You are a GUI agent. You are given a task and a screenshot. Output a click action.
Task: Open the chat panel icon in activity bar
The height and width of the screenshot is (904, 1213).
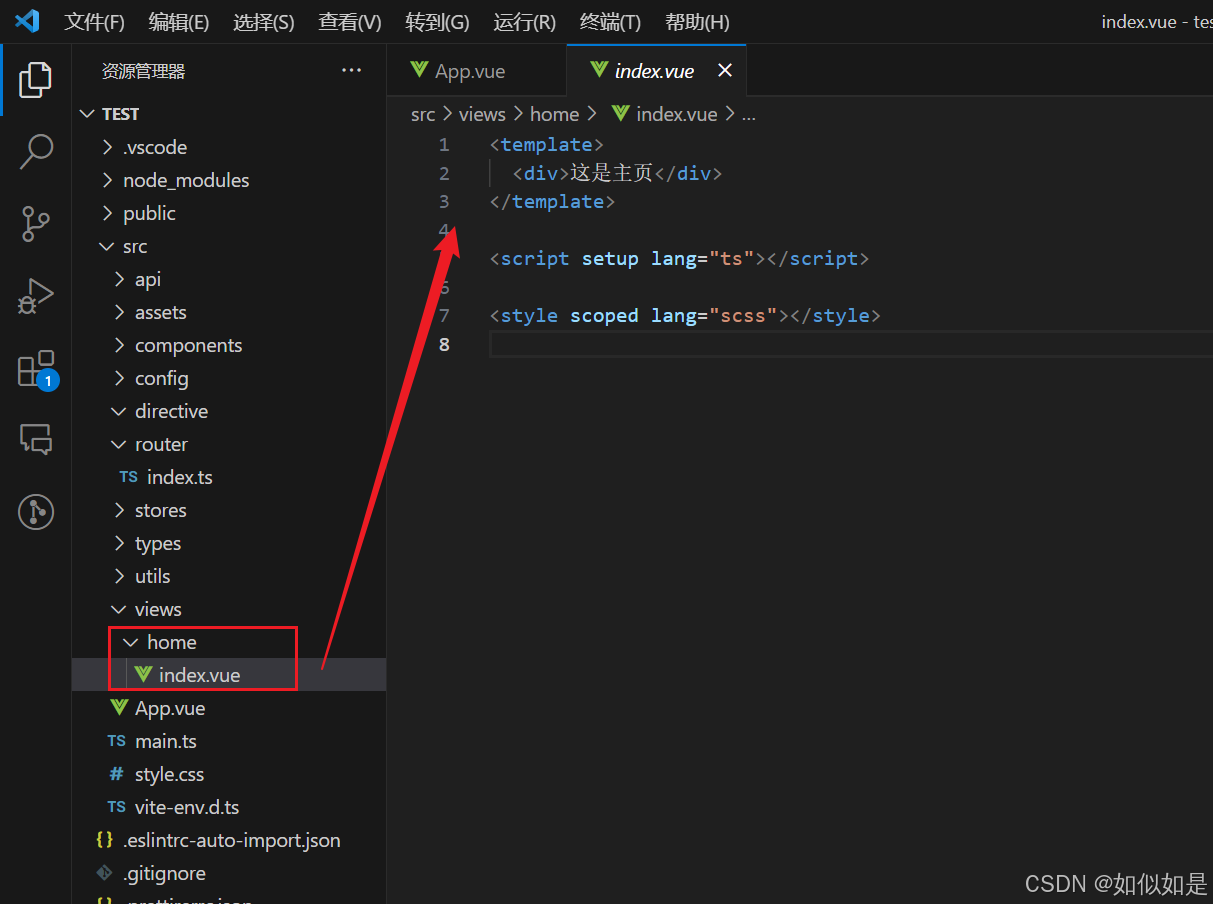pyautogui.click(x=35, y=439)
